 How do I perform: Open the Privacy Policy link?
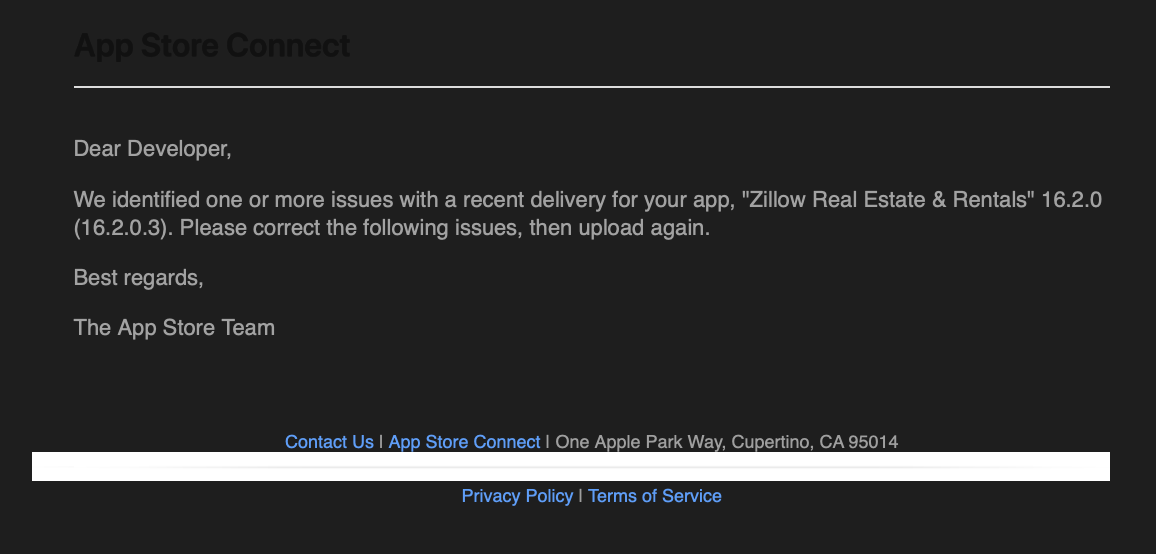[x=517, y=496]
